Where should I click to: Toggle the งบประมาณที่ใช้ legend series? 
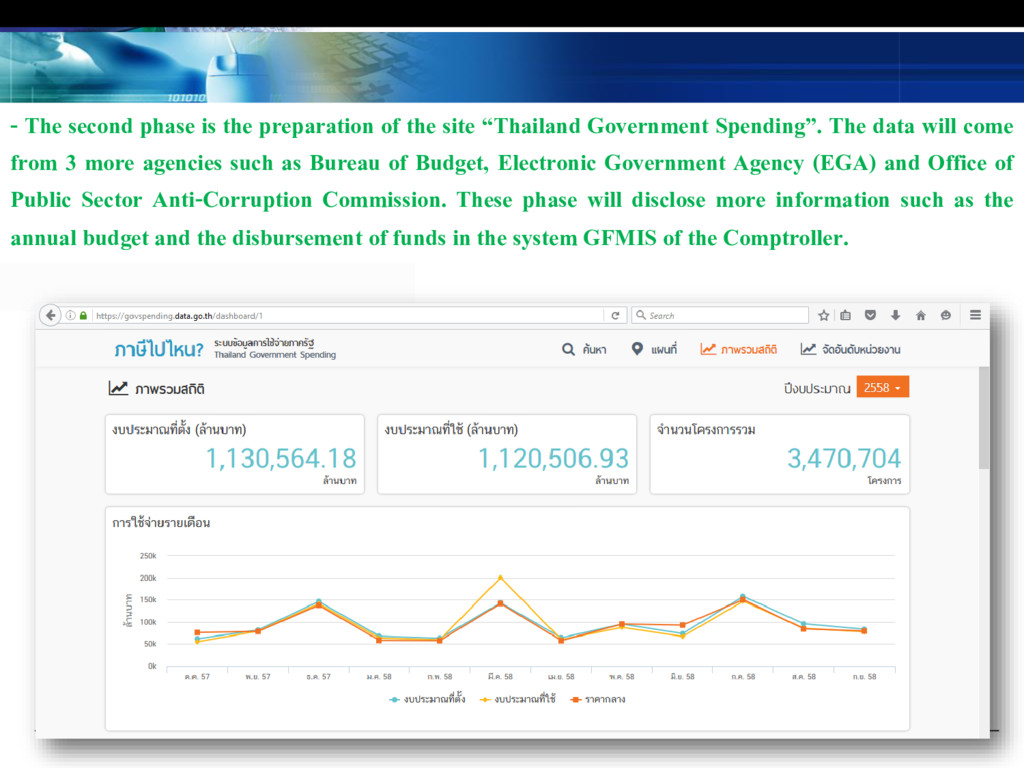pyautogui.click(x=518, y=699)
